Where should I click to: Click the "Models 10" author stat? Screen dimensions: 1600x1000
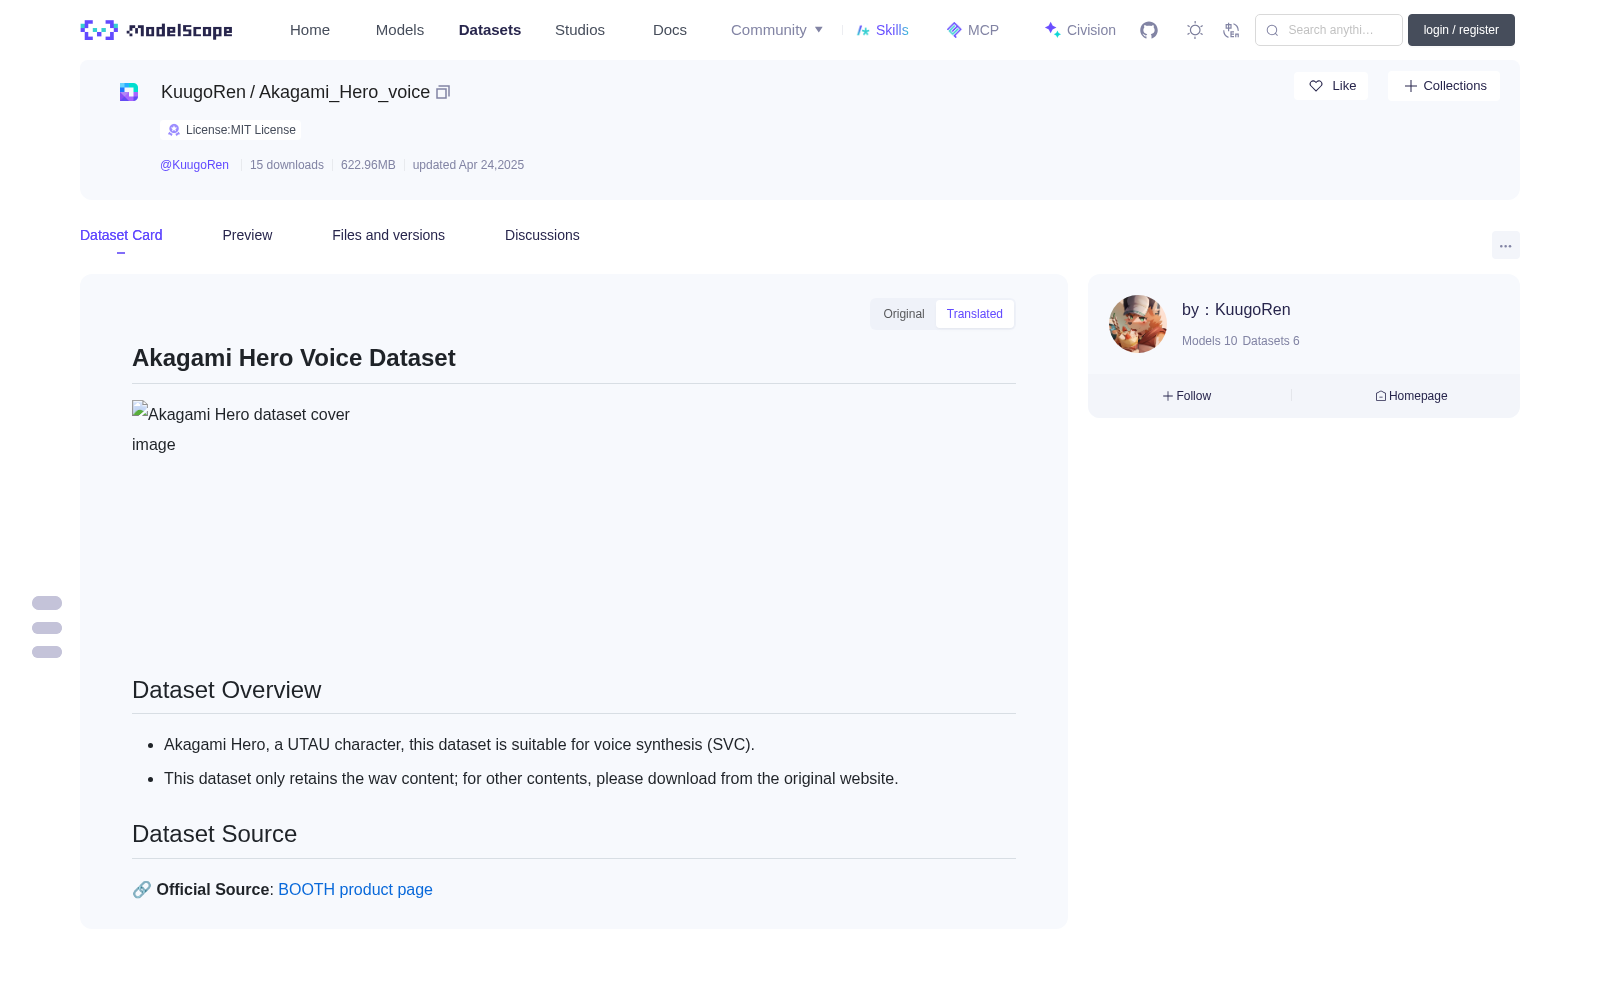coord(1209,341)
